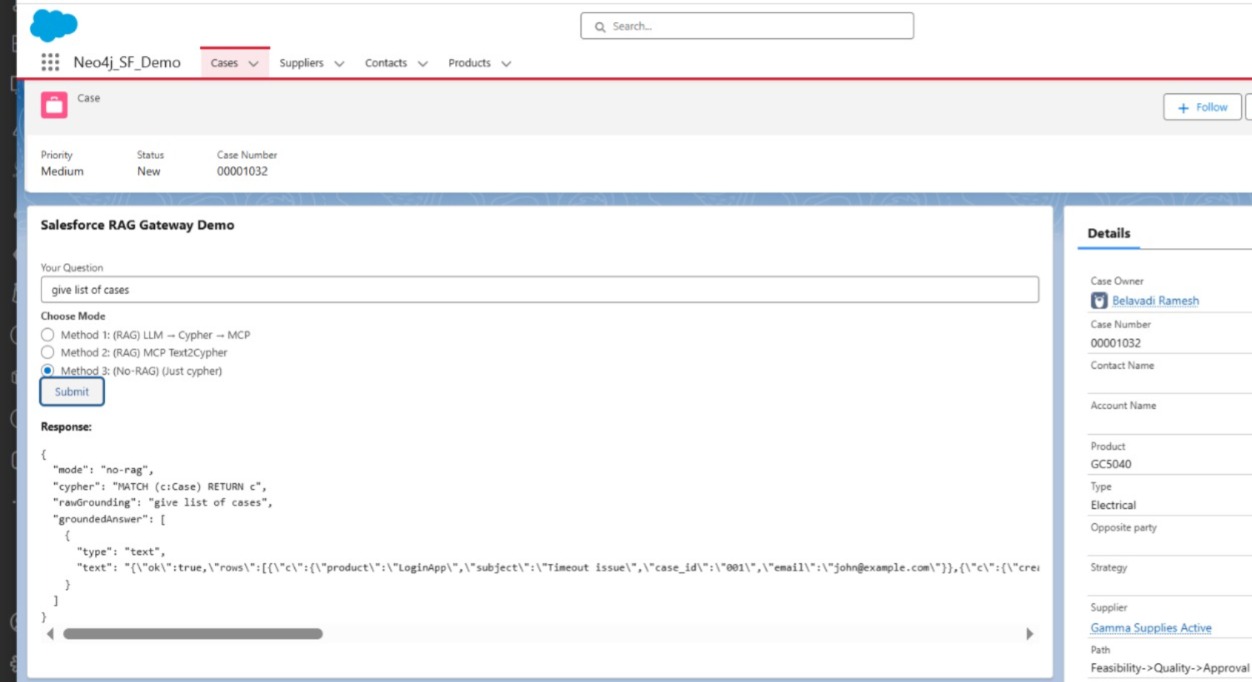Open the Suppliers tab

(301, 63)
